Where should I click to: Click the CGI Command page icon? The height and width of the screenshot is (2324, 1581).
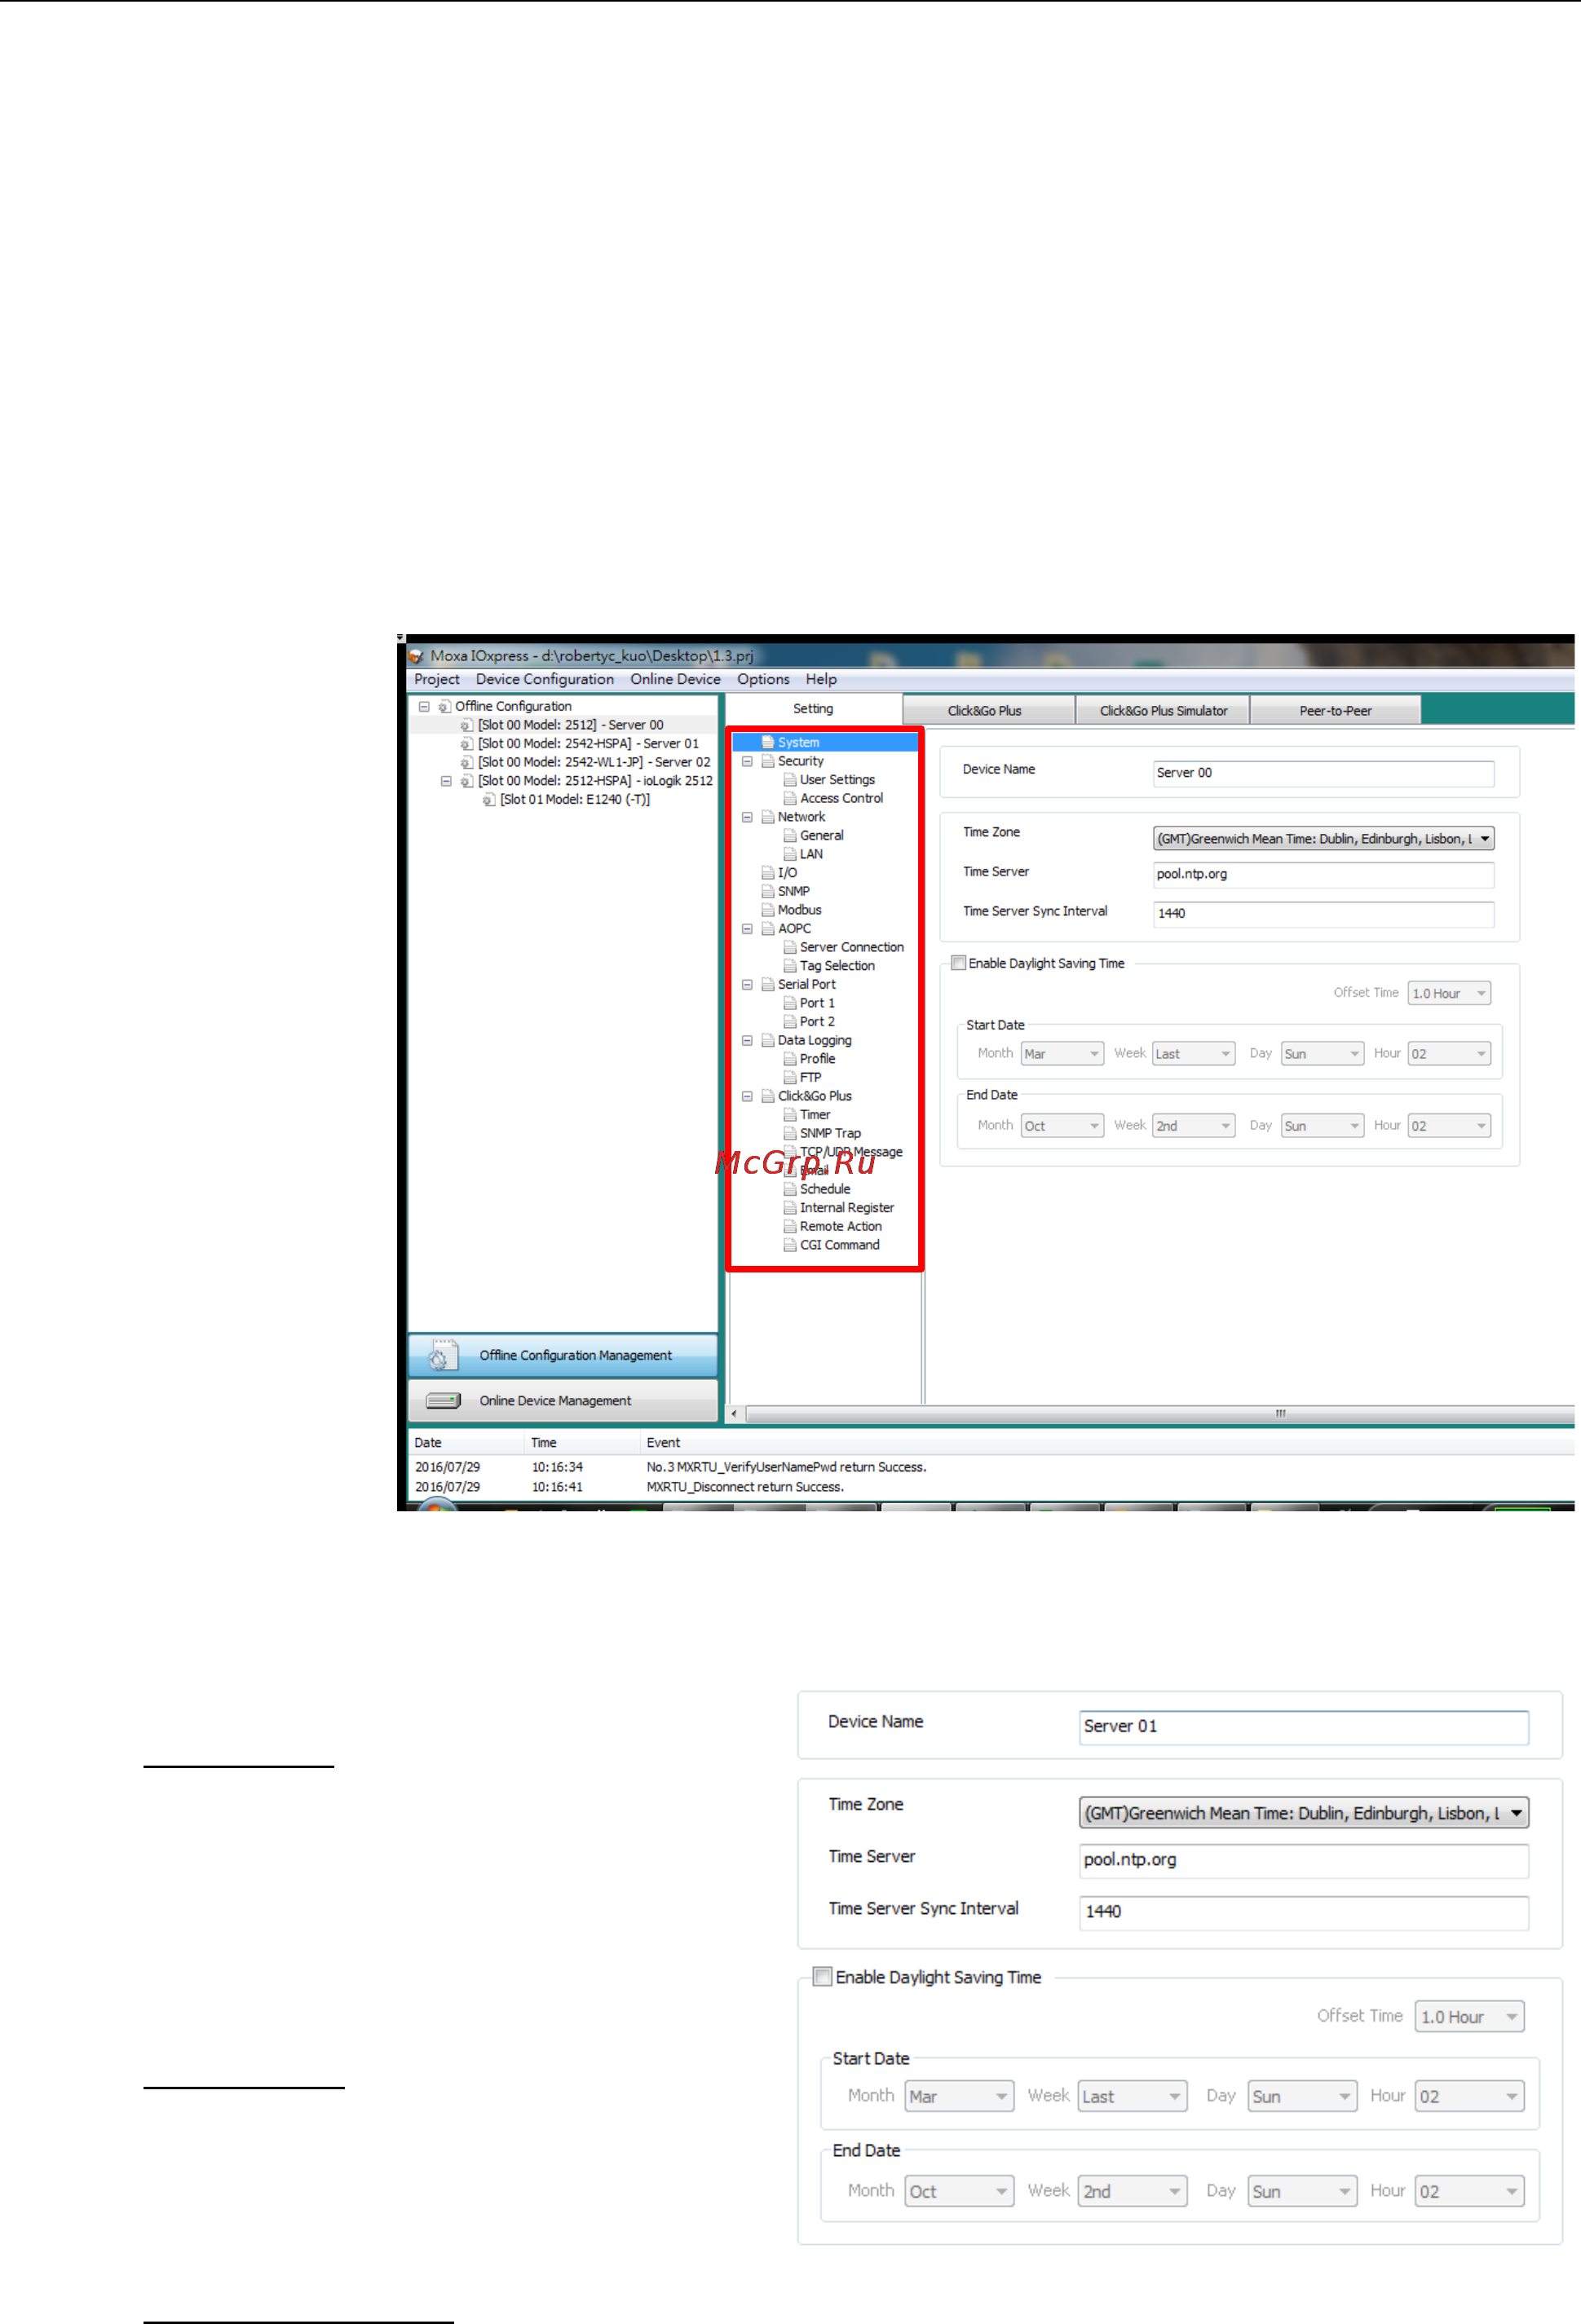[790, 1246]
